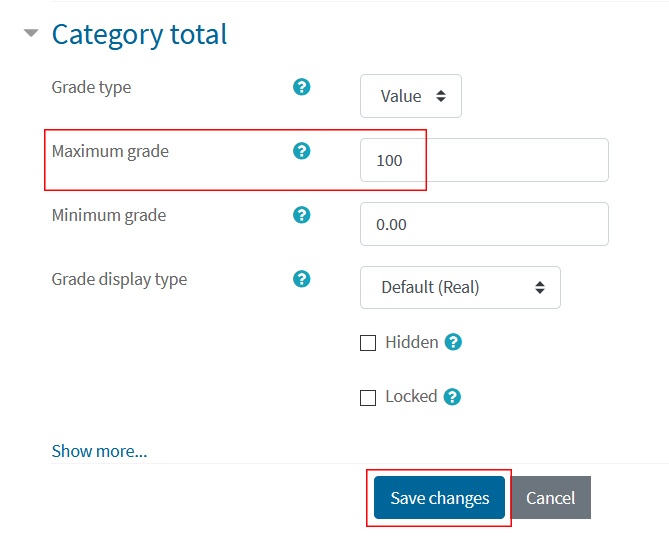Viewport: 669px width, 539px height.
Task: Click the Cancel button
Action: tap(550, 498)
